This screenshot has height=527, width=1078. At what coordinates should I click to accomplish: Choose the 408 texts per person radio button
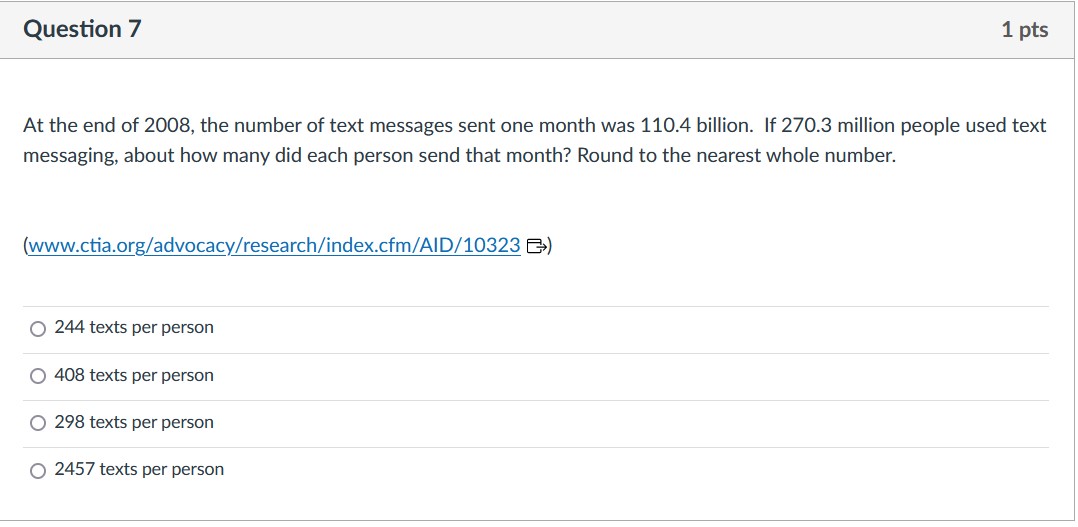click(38, 376)
